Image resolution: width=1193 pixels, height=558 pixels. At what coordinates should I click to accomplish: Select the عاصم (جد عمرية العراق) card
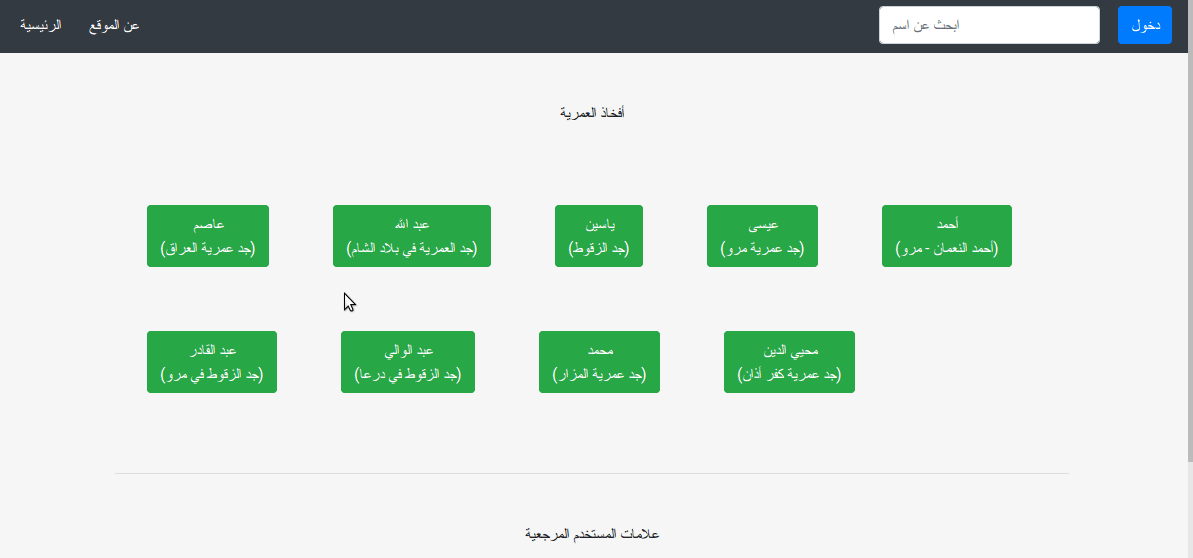pyautogui.click(x=208, y=236)
